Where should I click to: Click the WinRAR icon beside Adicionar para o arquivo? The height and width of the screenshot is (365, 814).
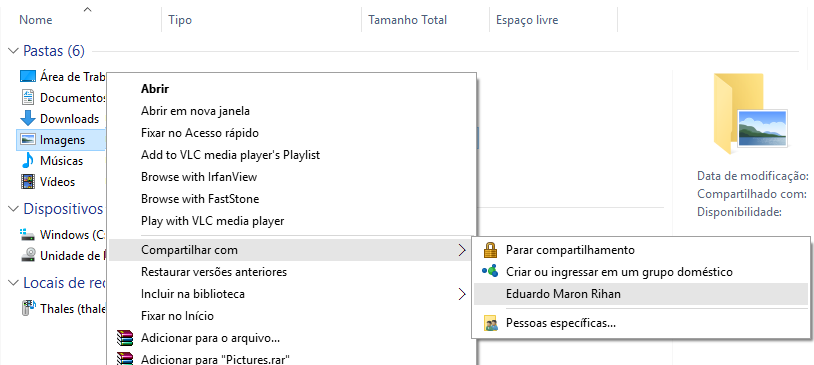click(125, 338)
